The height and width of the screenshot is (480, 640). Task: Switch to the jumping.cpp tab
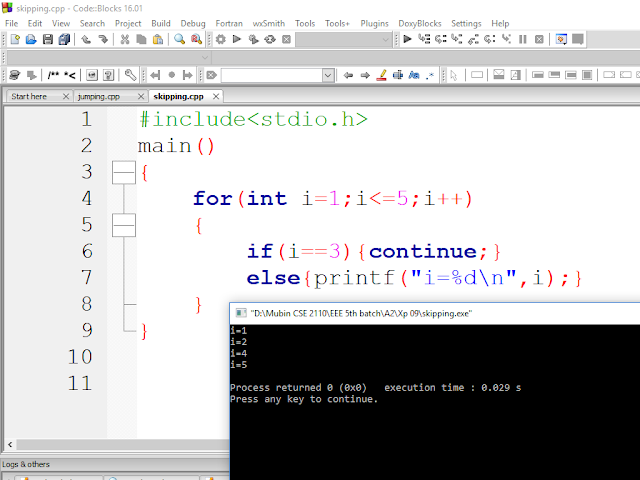coord(99,96)
